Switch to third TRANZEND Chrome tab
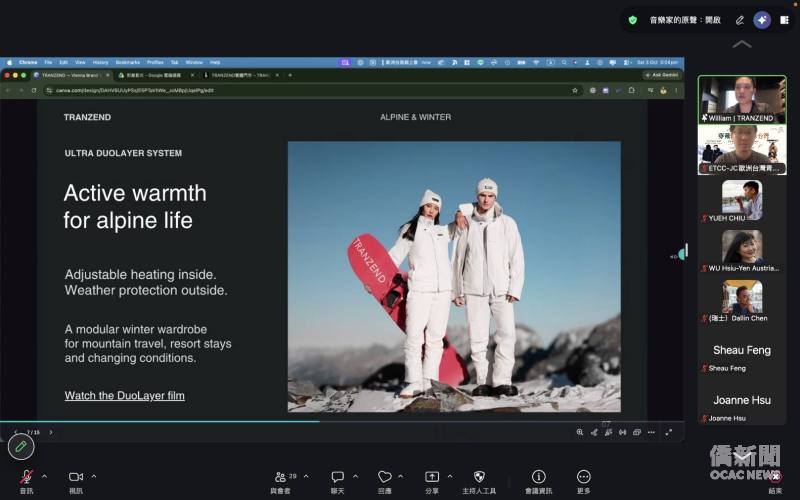800x500 pixels. [240, 75]
